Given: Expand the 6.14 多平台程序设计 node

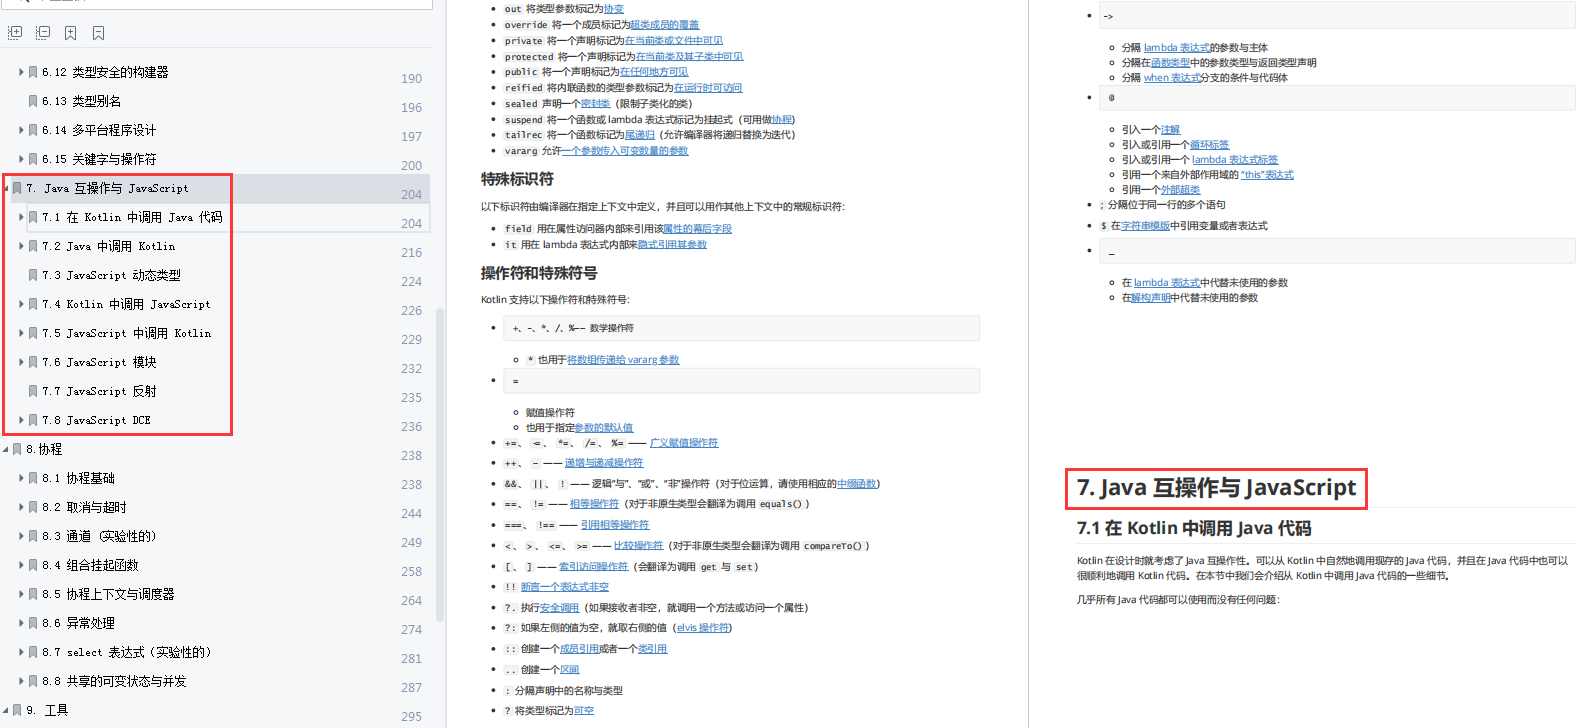Looking at the screenshot, I should click(21, 130).
